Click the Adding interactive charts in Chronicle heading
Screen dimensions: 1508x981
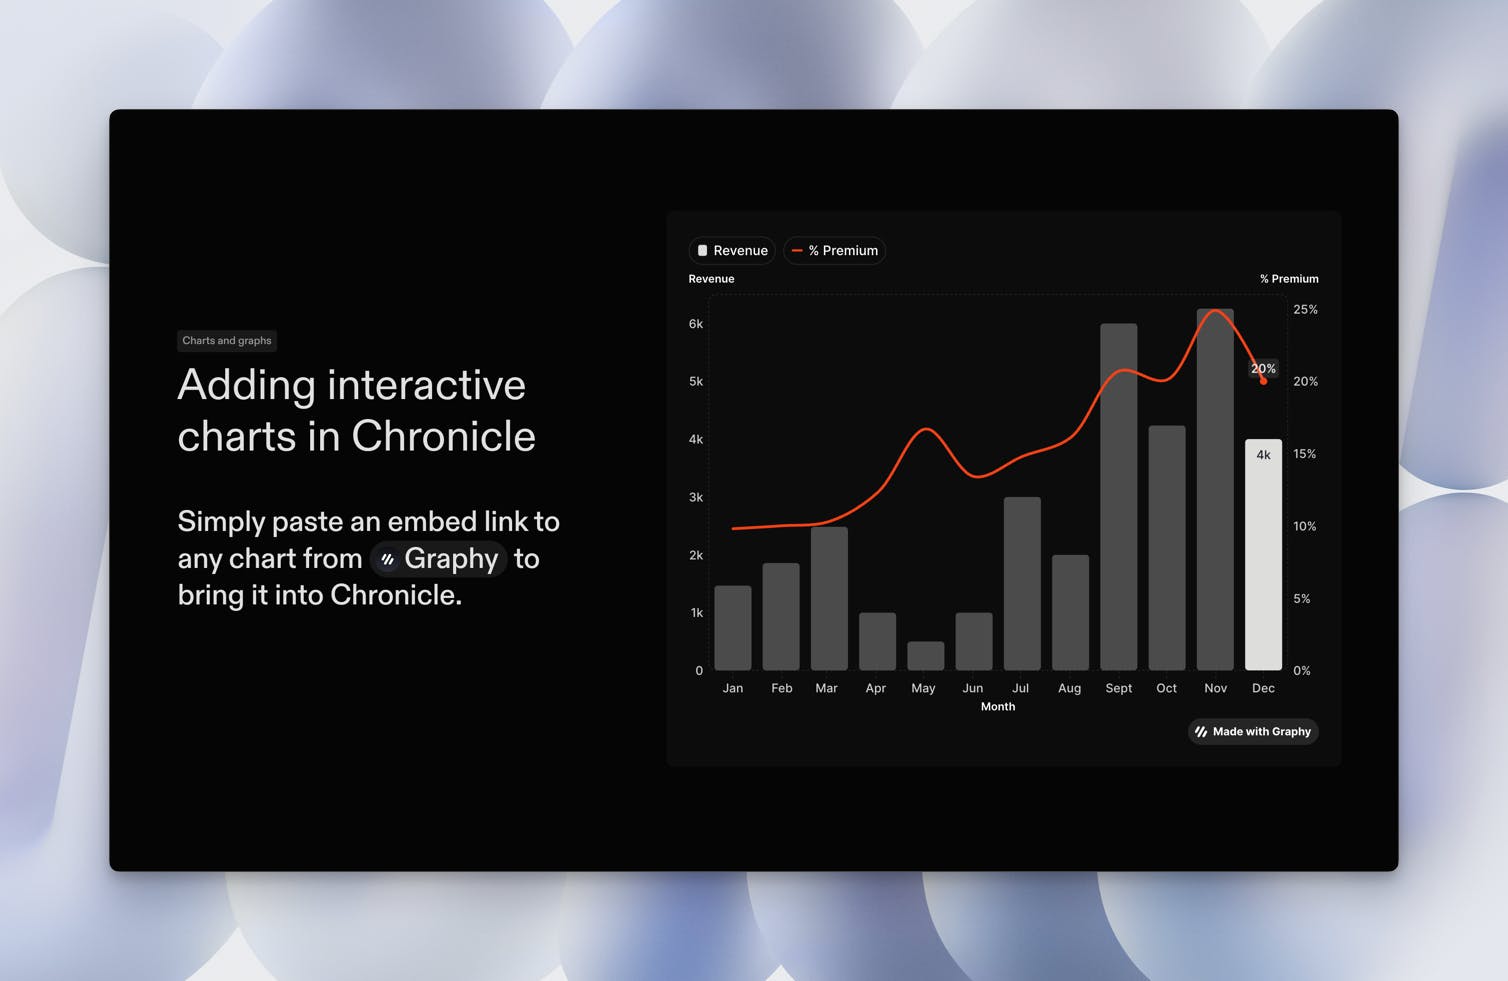point(356,411)
